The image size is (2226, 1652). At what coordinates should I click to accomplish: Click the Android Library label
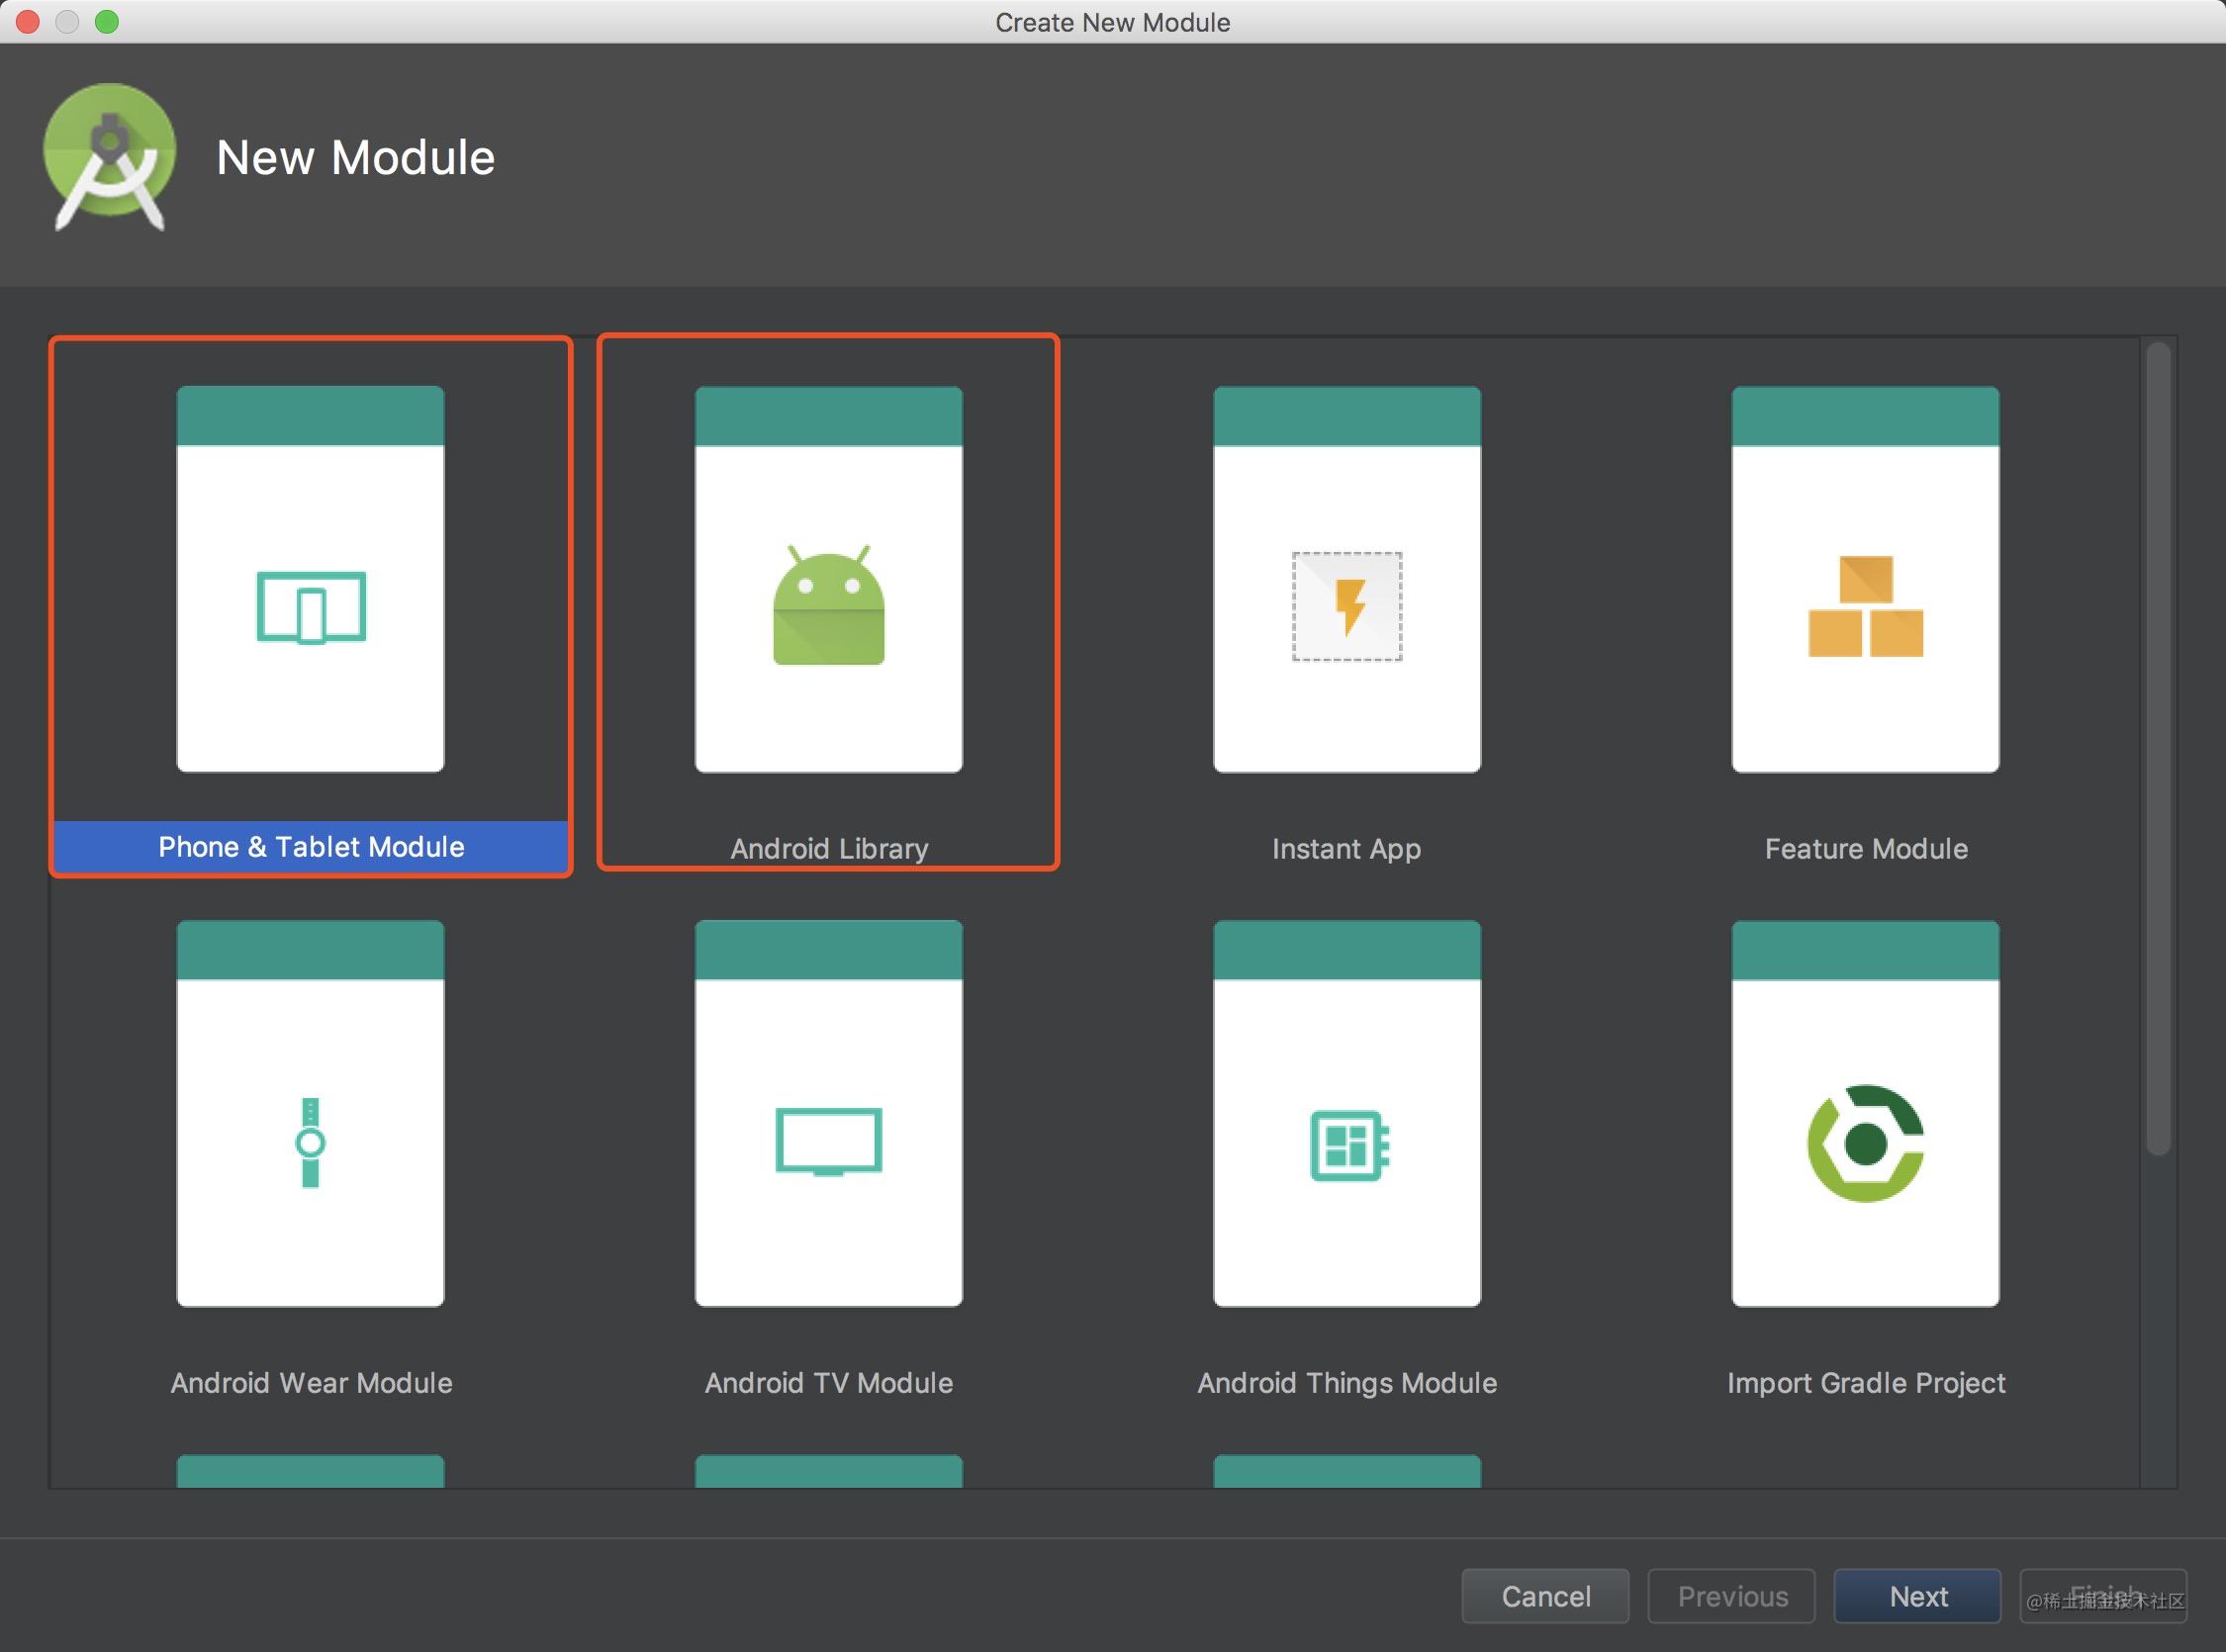829,848
